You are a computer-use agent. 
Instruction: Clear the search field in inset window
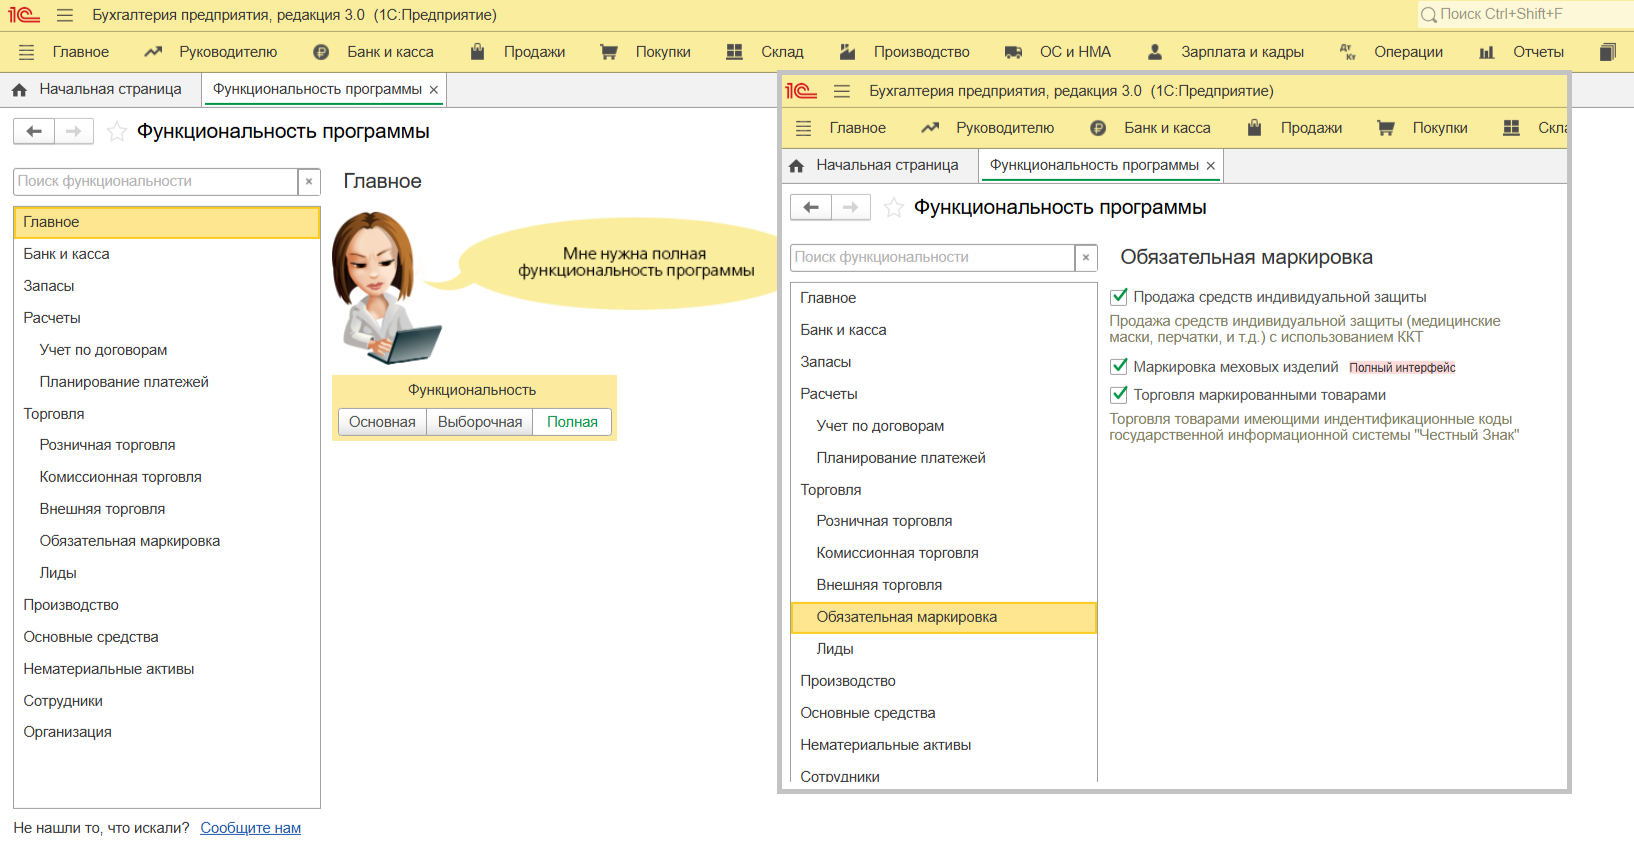[x=1086, y=257]
